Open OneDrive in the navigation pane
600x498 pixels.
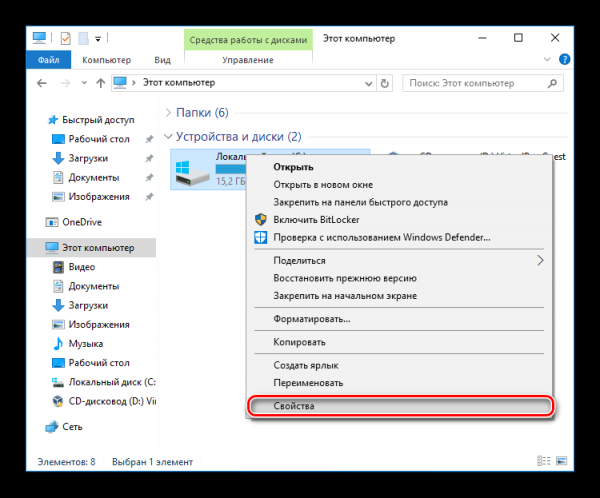click(x=82, y=222)
